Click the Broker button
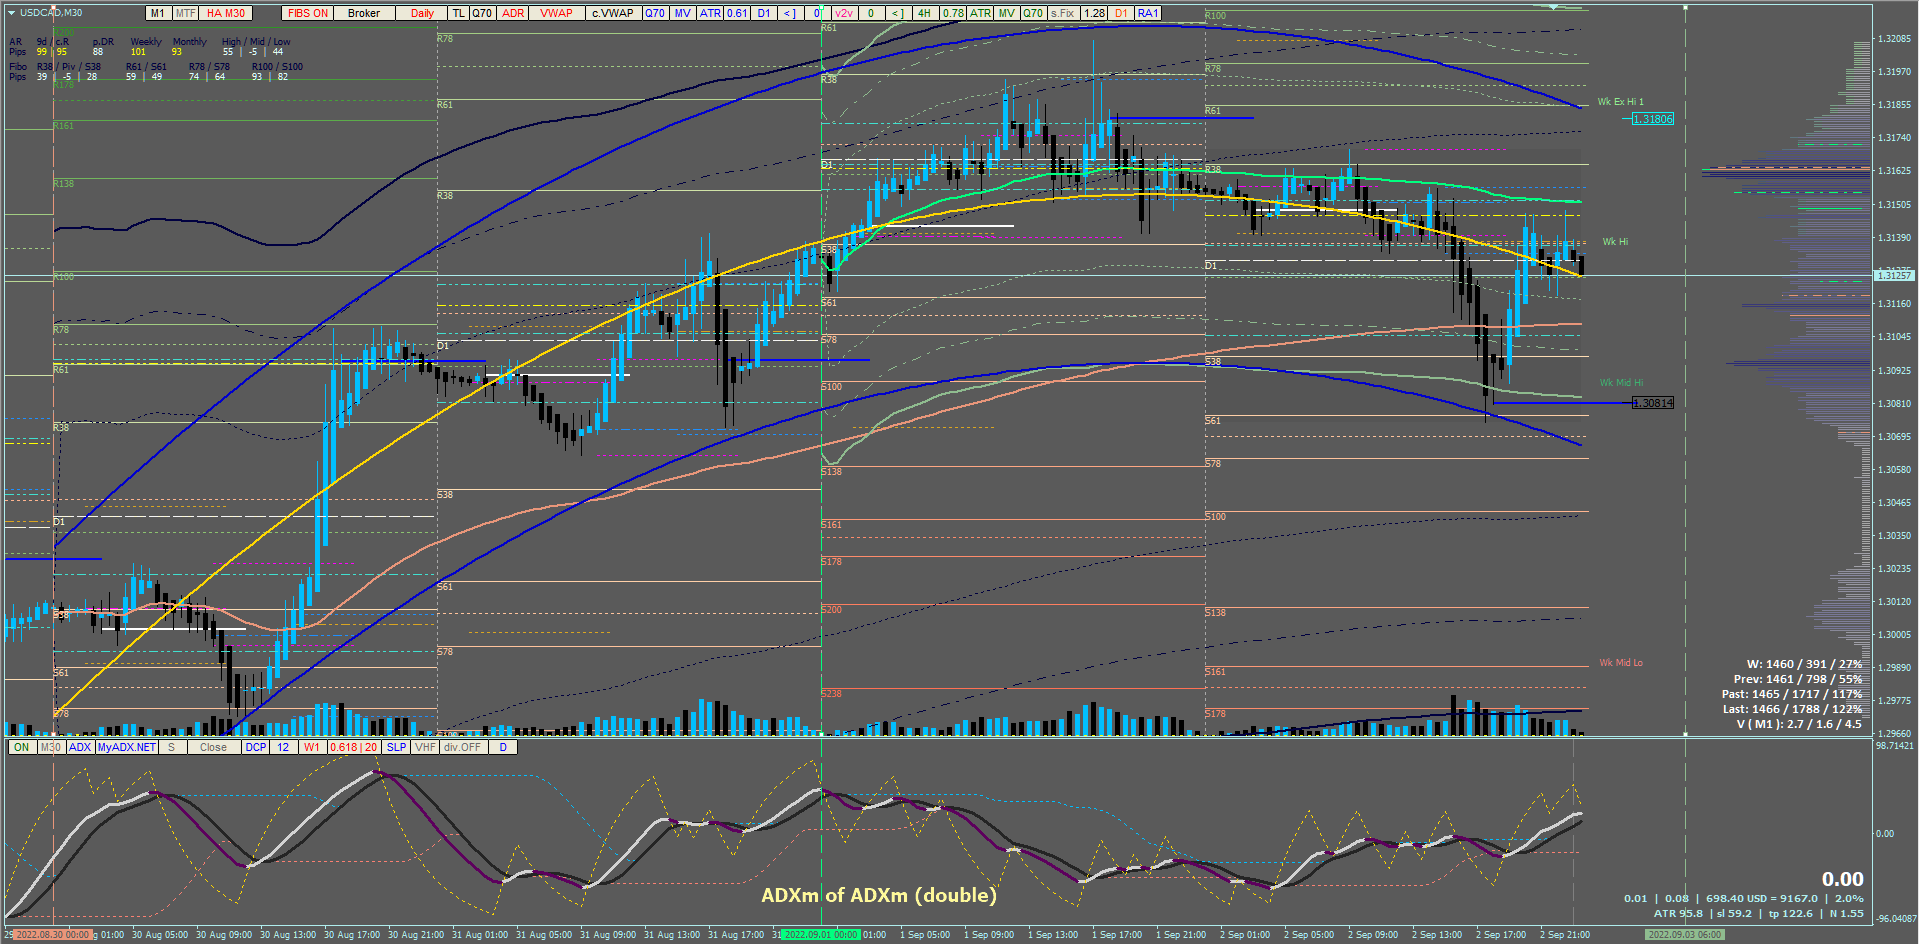 tap(364, 13)
